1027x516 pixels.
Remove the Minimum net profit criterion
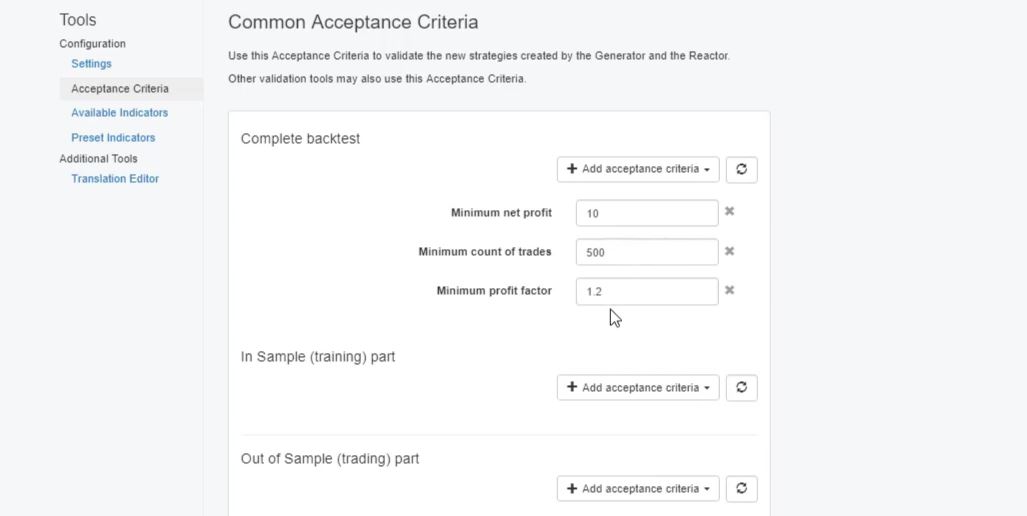pyautogui.click(x=730, y=212)
